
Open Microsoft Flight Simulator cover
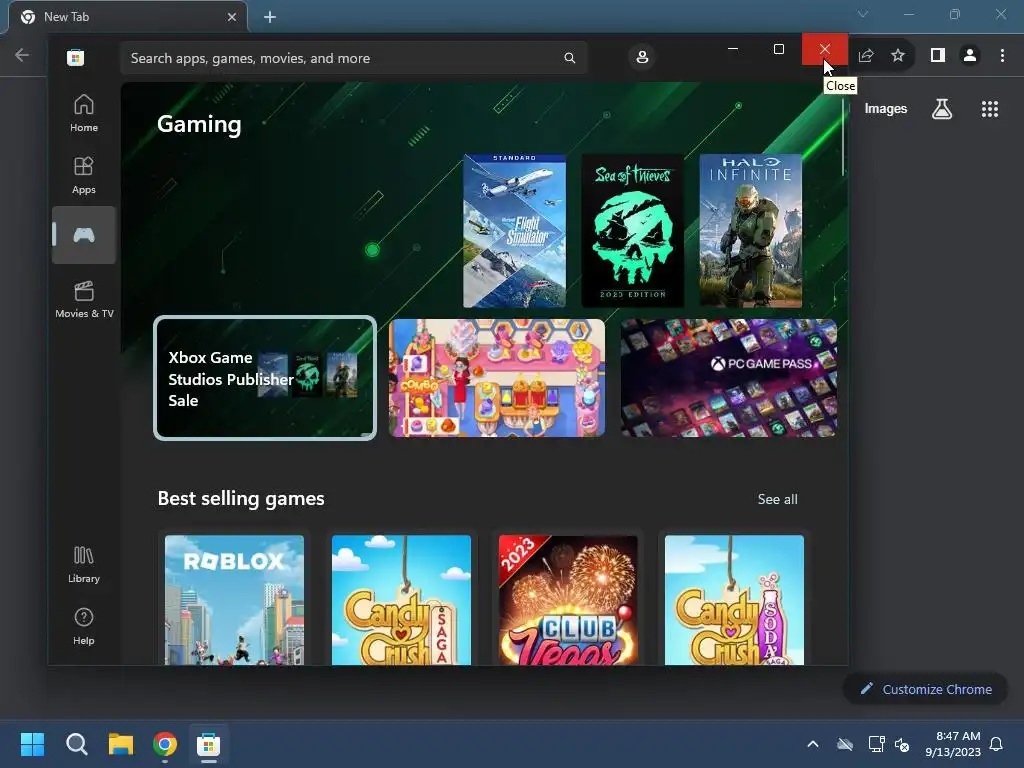pos(515,231)
